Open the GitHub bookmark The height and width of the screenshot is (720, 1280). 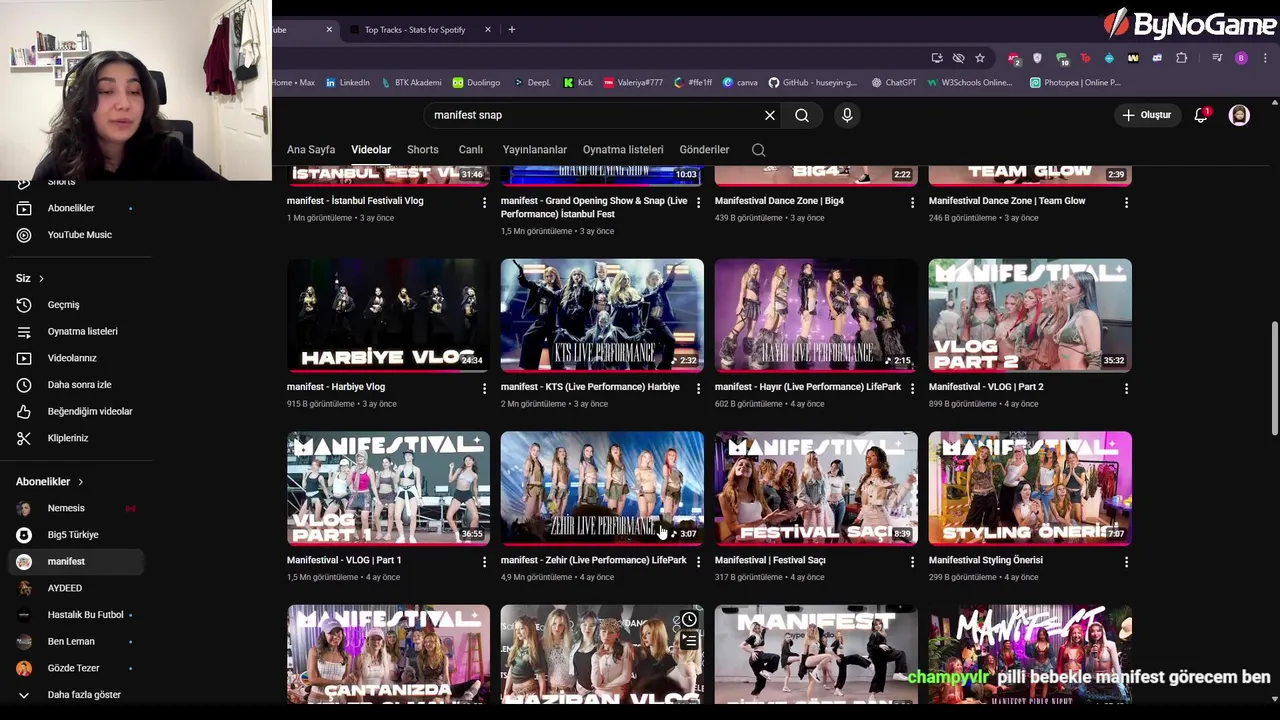click(x=812, y=83)
